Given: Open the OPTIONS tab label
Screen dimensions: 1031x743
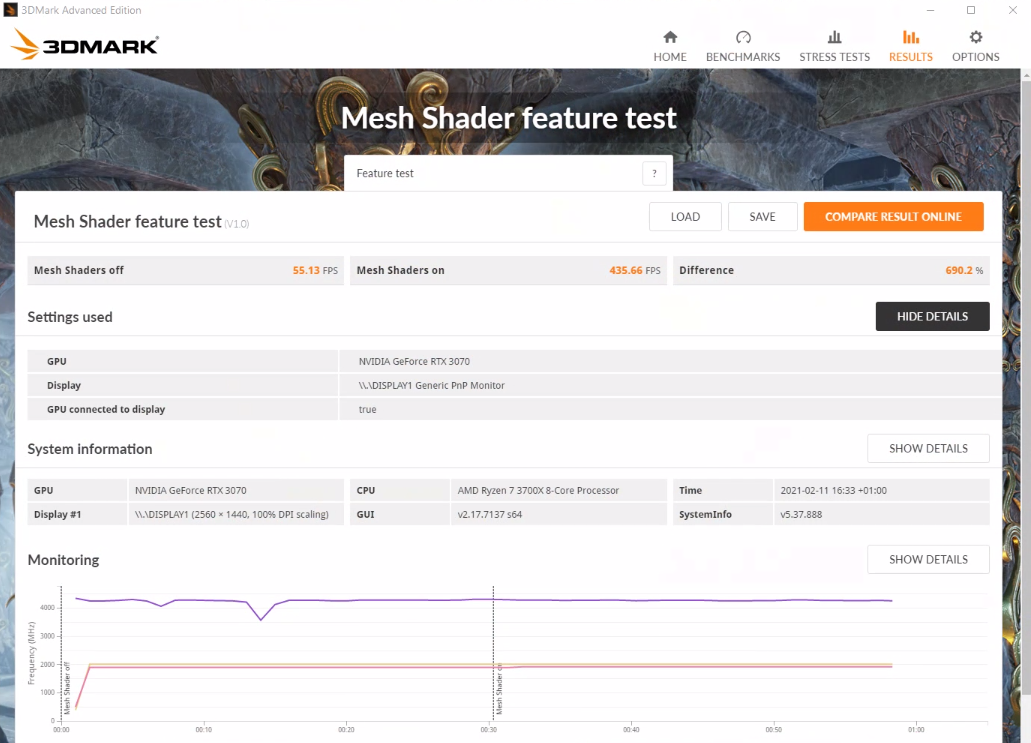Looking at the screenshot, I should (976, 57).
